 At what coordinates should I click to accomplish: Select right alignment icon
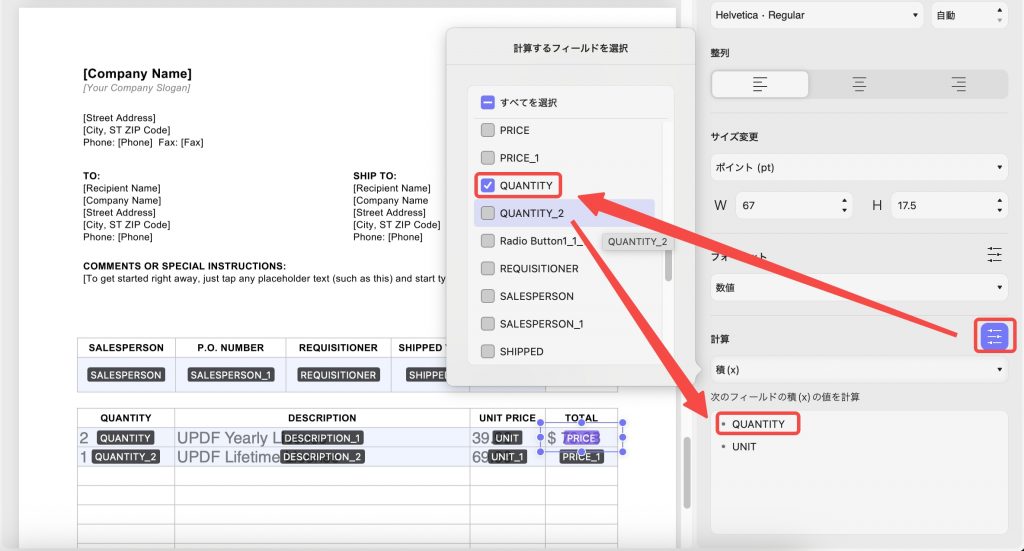(958, 84)
